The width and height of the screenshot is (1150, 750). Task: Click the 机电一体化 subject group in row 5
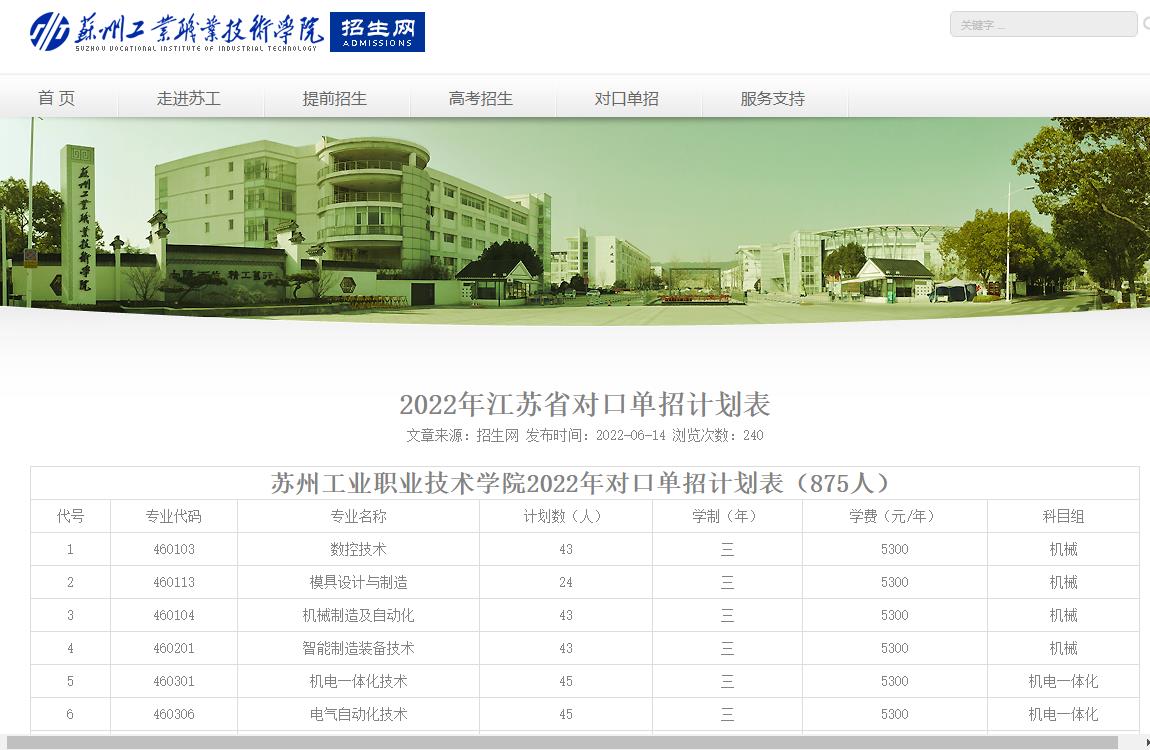[1063, 681]
